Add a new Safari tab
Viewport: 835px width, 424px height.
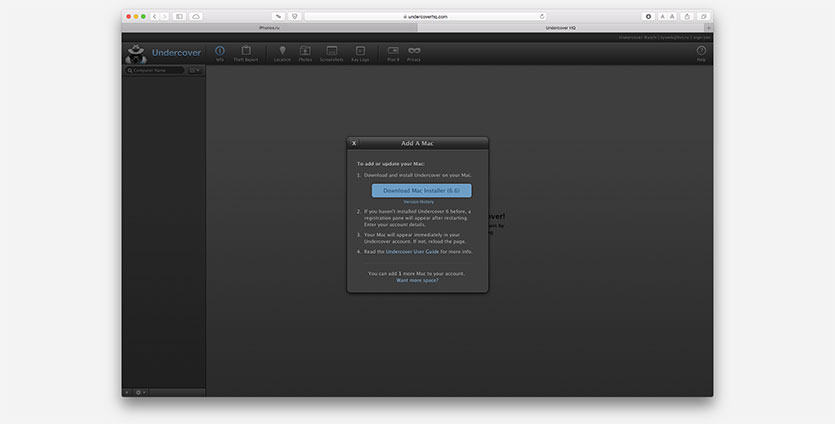click(708, 28)
